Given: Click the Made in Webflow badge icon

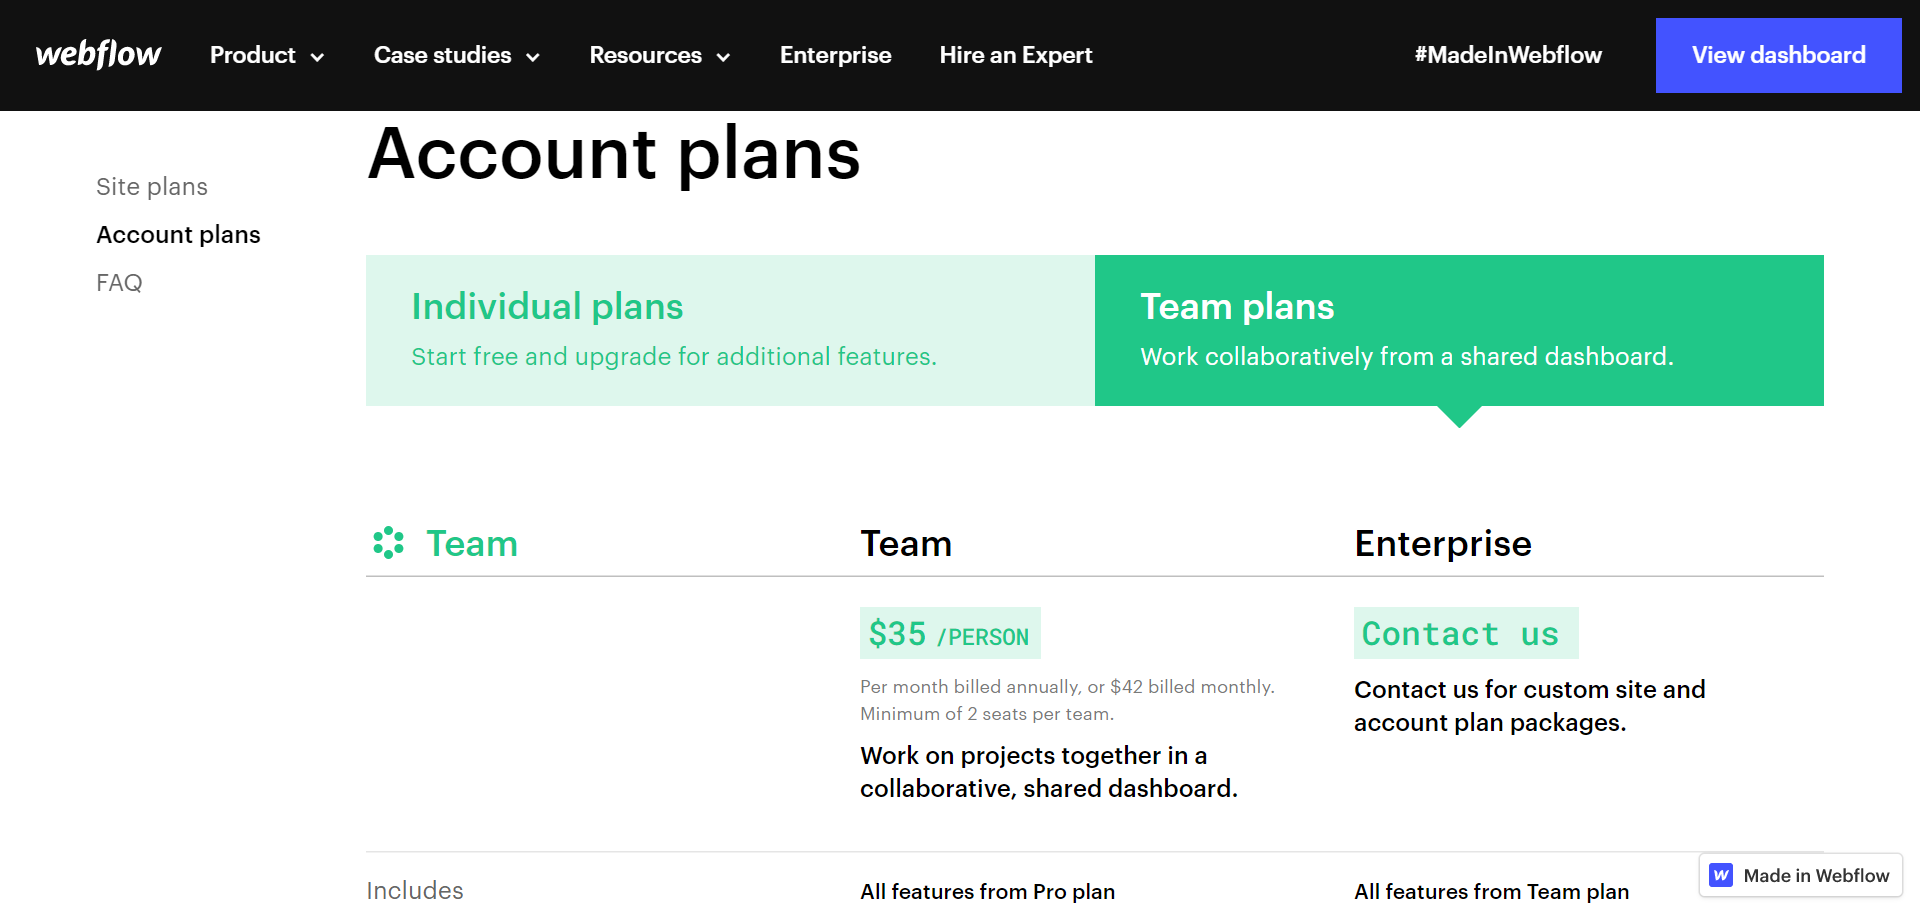Looking at the screenshot, I should point(1721,875).
